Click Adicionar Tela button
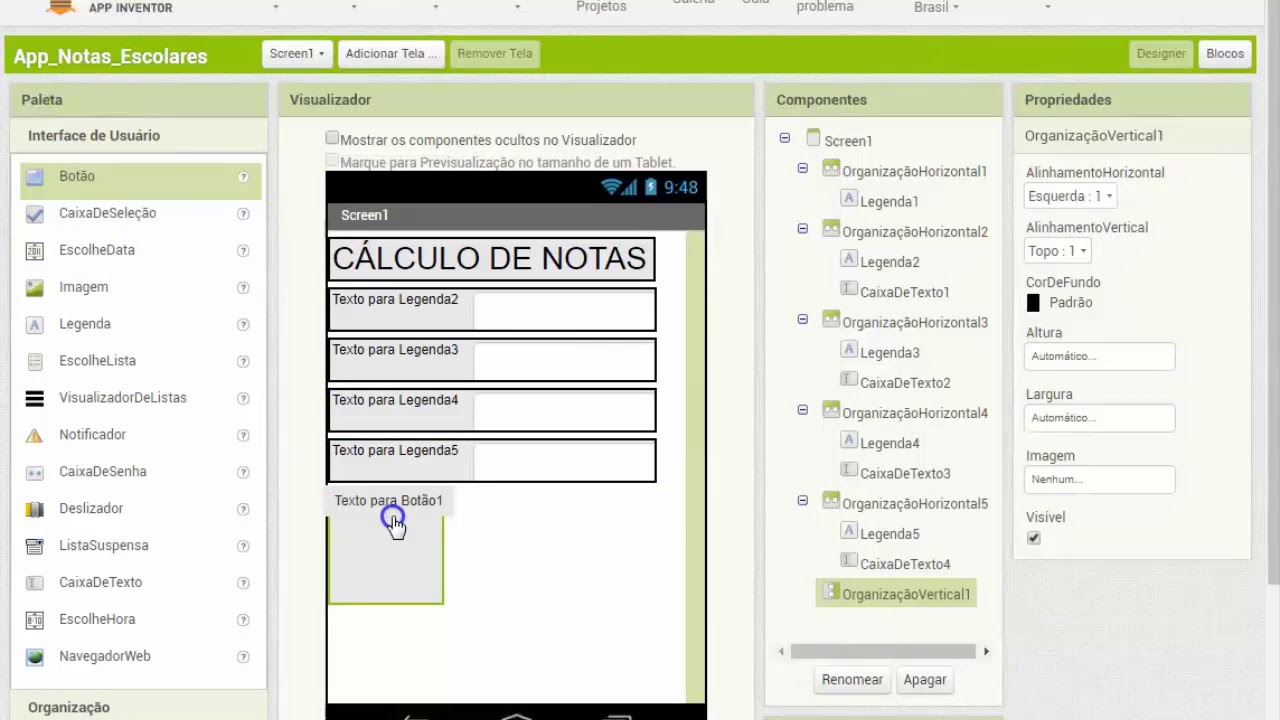The width and height of the screenshot is (1280, 720). (391, 54)
